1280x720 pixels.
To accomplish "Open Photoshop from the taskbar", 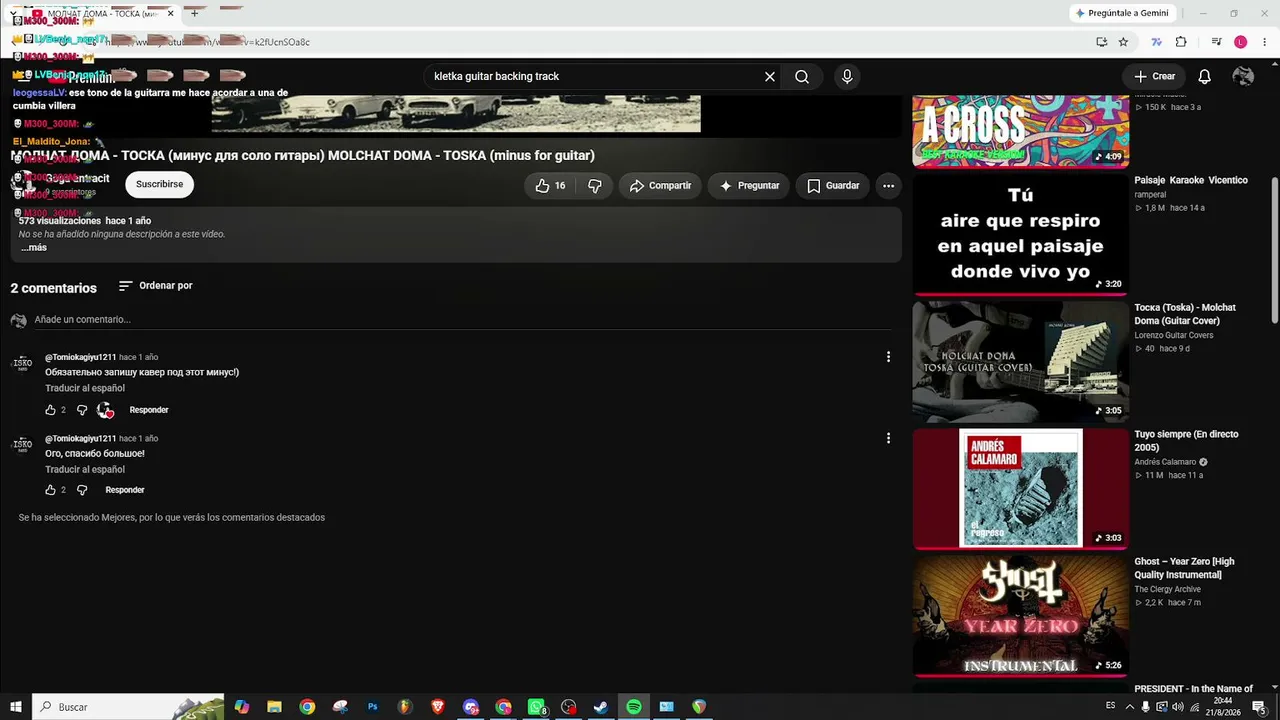I will (x=372, y=707).
